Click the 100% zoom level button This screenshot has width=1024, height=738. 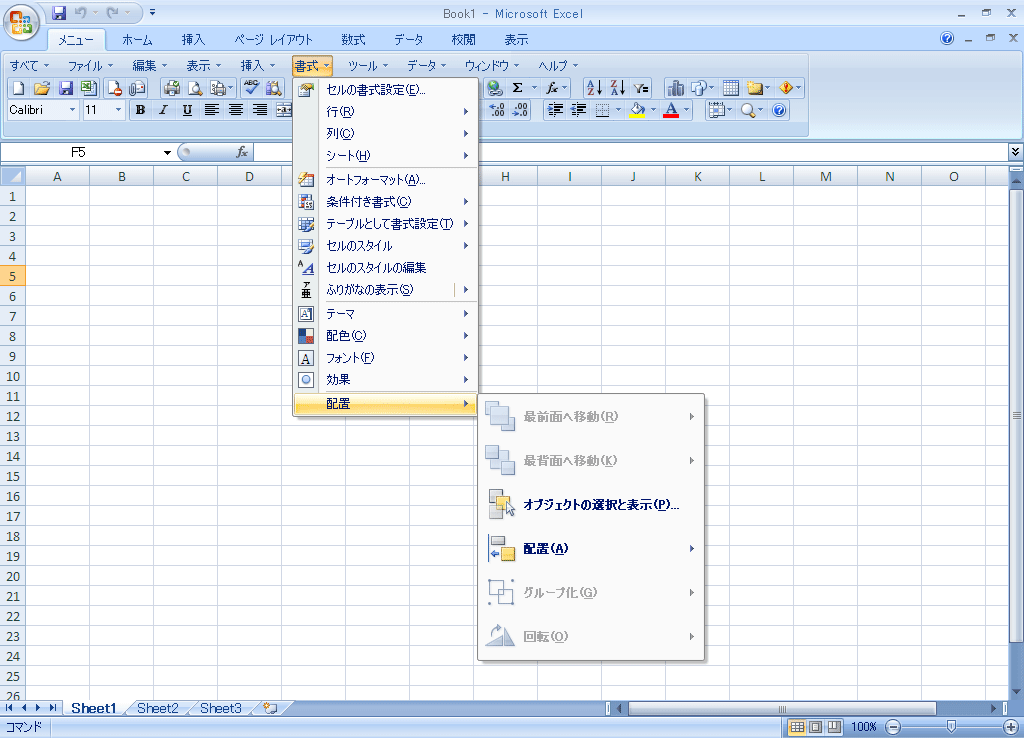pyautogui.click(x=863, y=727)
